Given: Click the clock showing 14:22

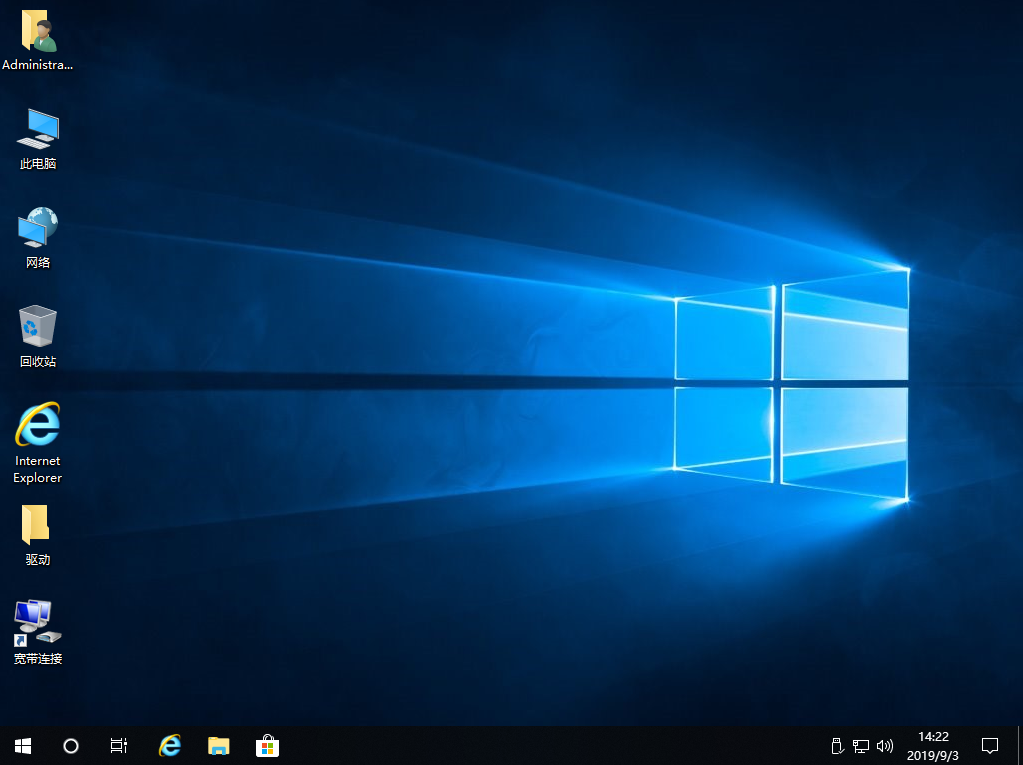Looking at the screenshot, I should (932, 737).
